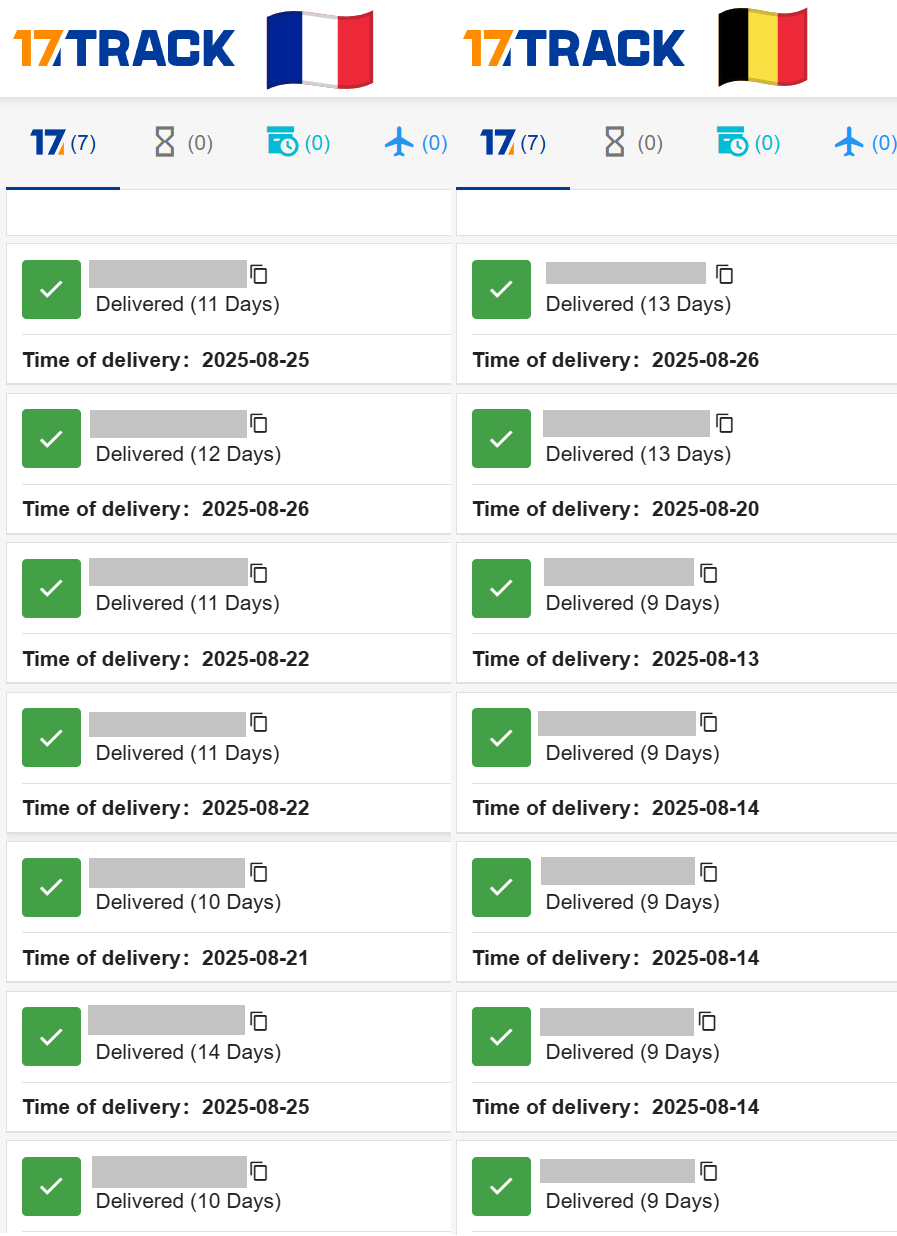Switch to the '17 (7)' tab in the left panel

(62, 142)
